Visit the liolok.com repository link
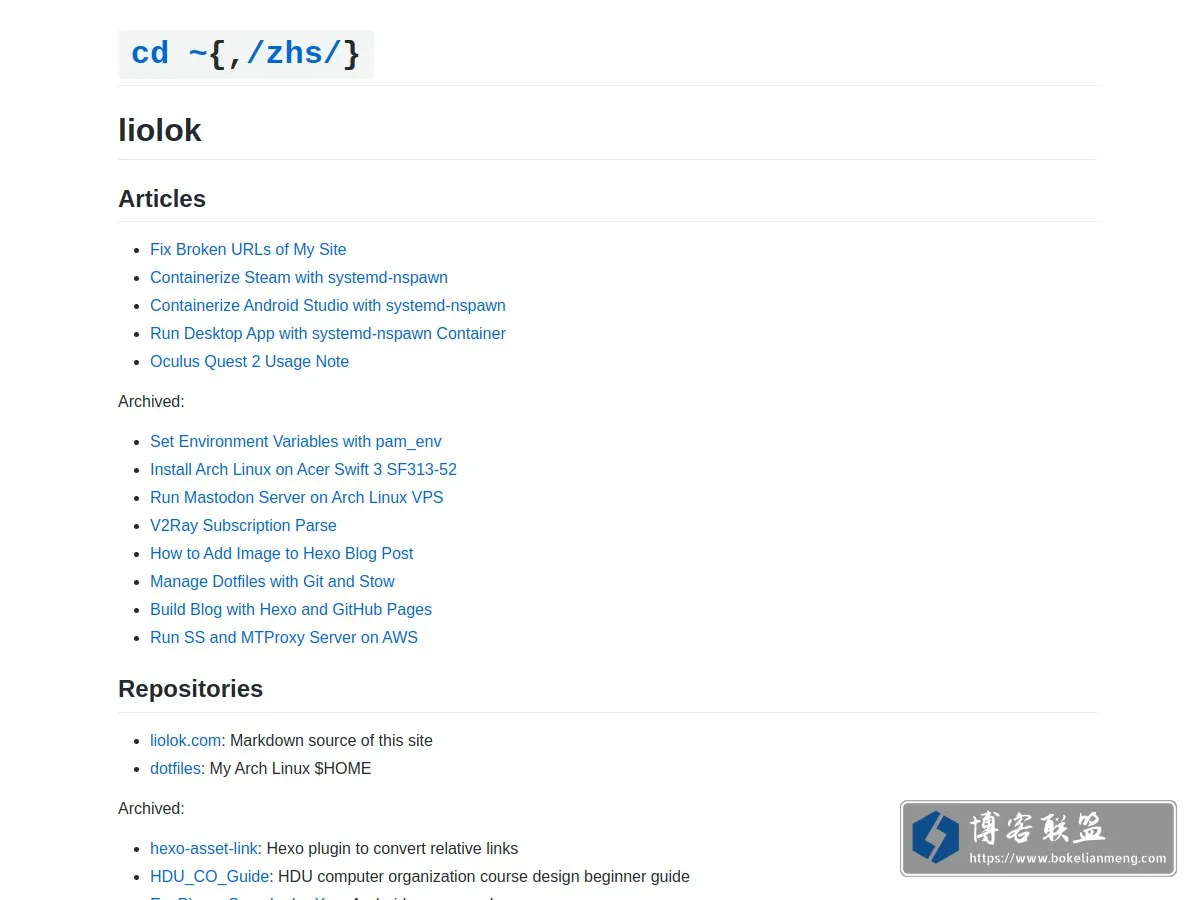Image resolution: width=1200 pixels, height=900 pixels. pos(186,740)
